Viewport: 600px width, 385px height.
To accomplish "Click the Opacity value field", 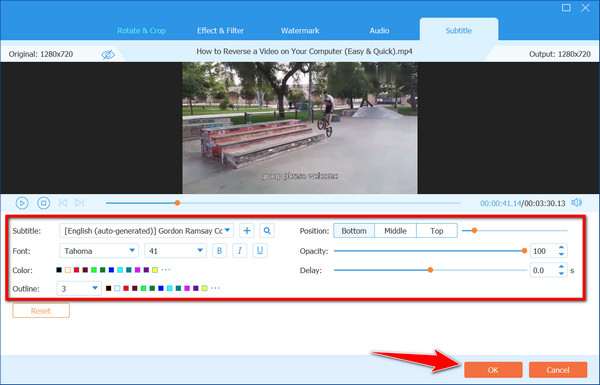I will tap(543, 251).
